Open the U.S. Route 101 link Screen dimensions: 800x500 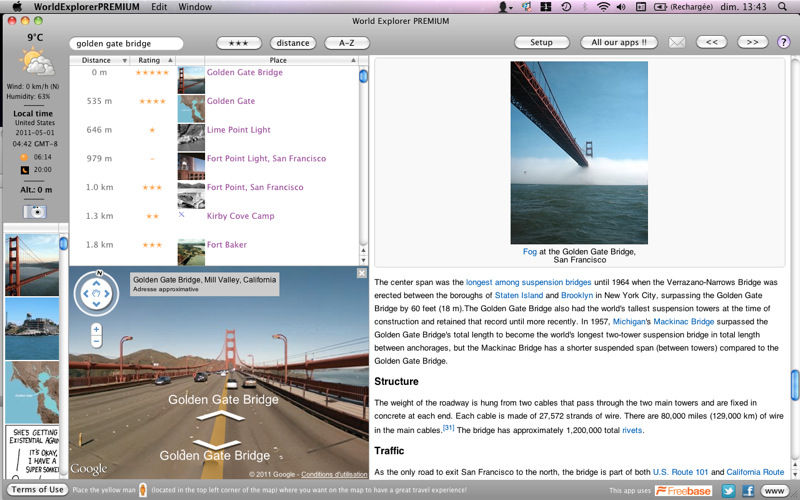coord(681,472)
